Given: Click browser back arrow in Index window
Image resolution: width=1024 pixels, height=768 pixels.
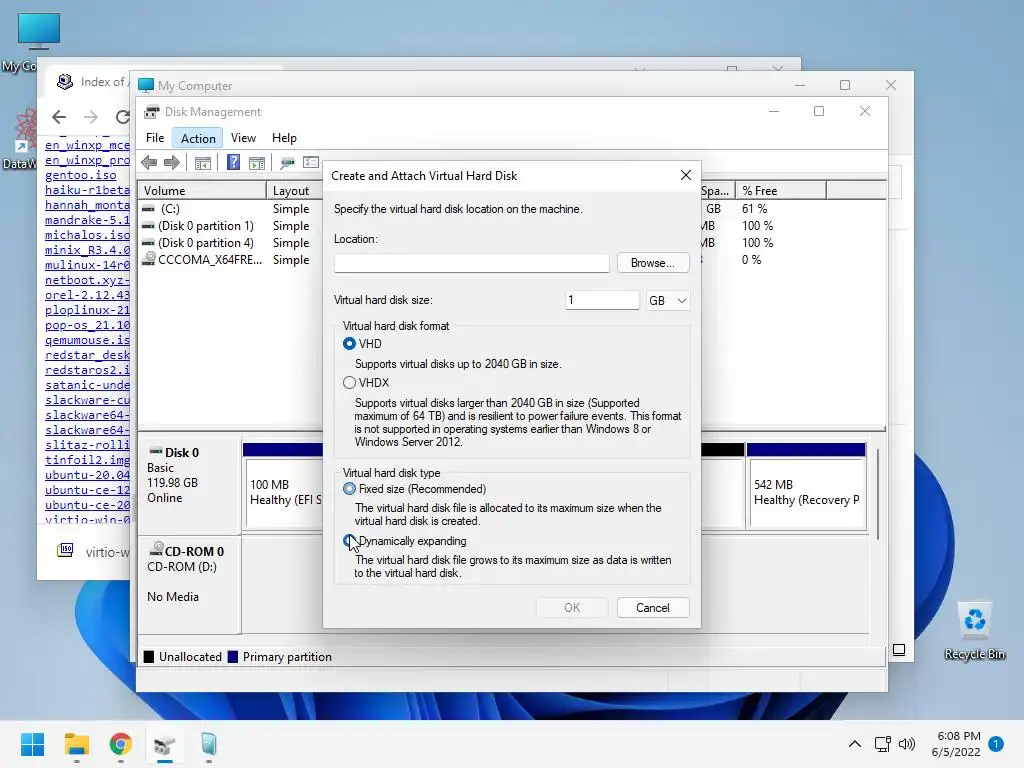Looking at the screenshot, I should click(x=59, y=117).
